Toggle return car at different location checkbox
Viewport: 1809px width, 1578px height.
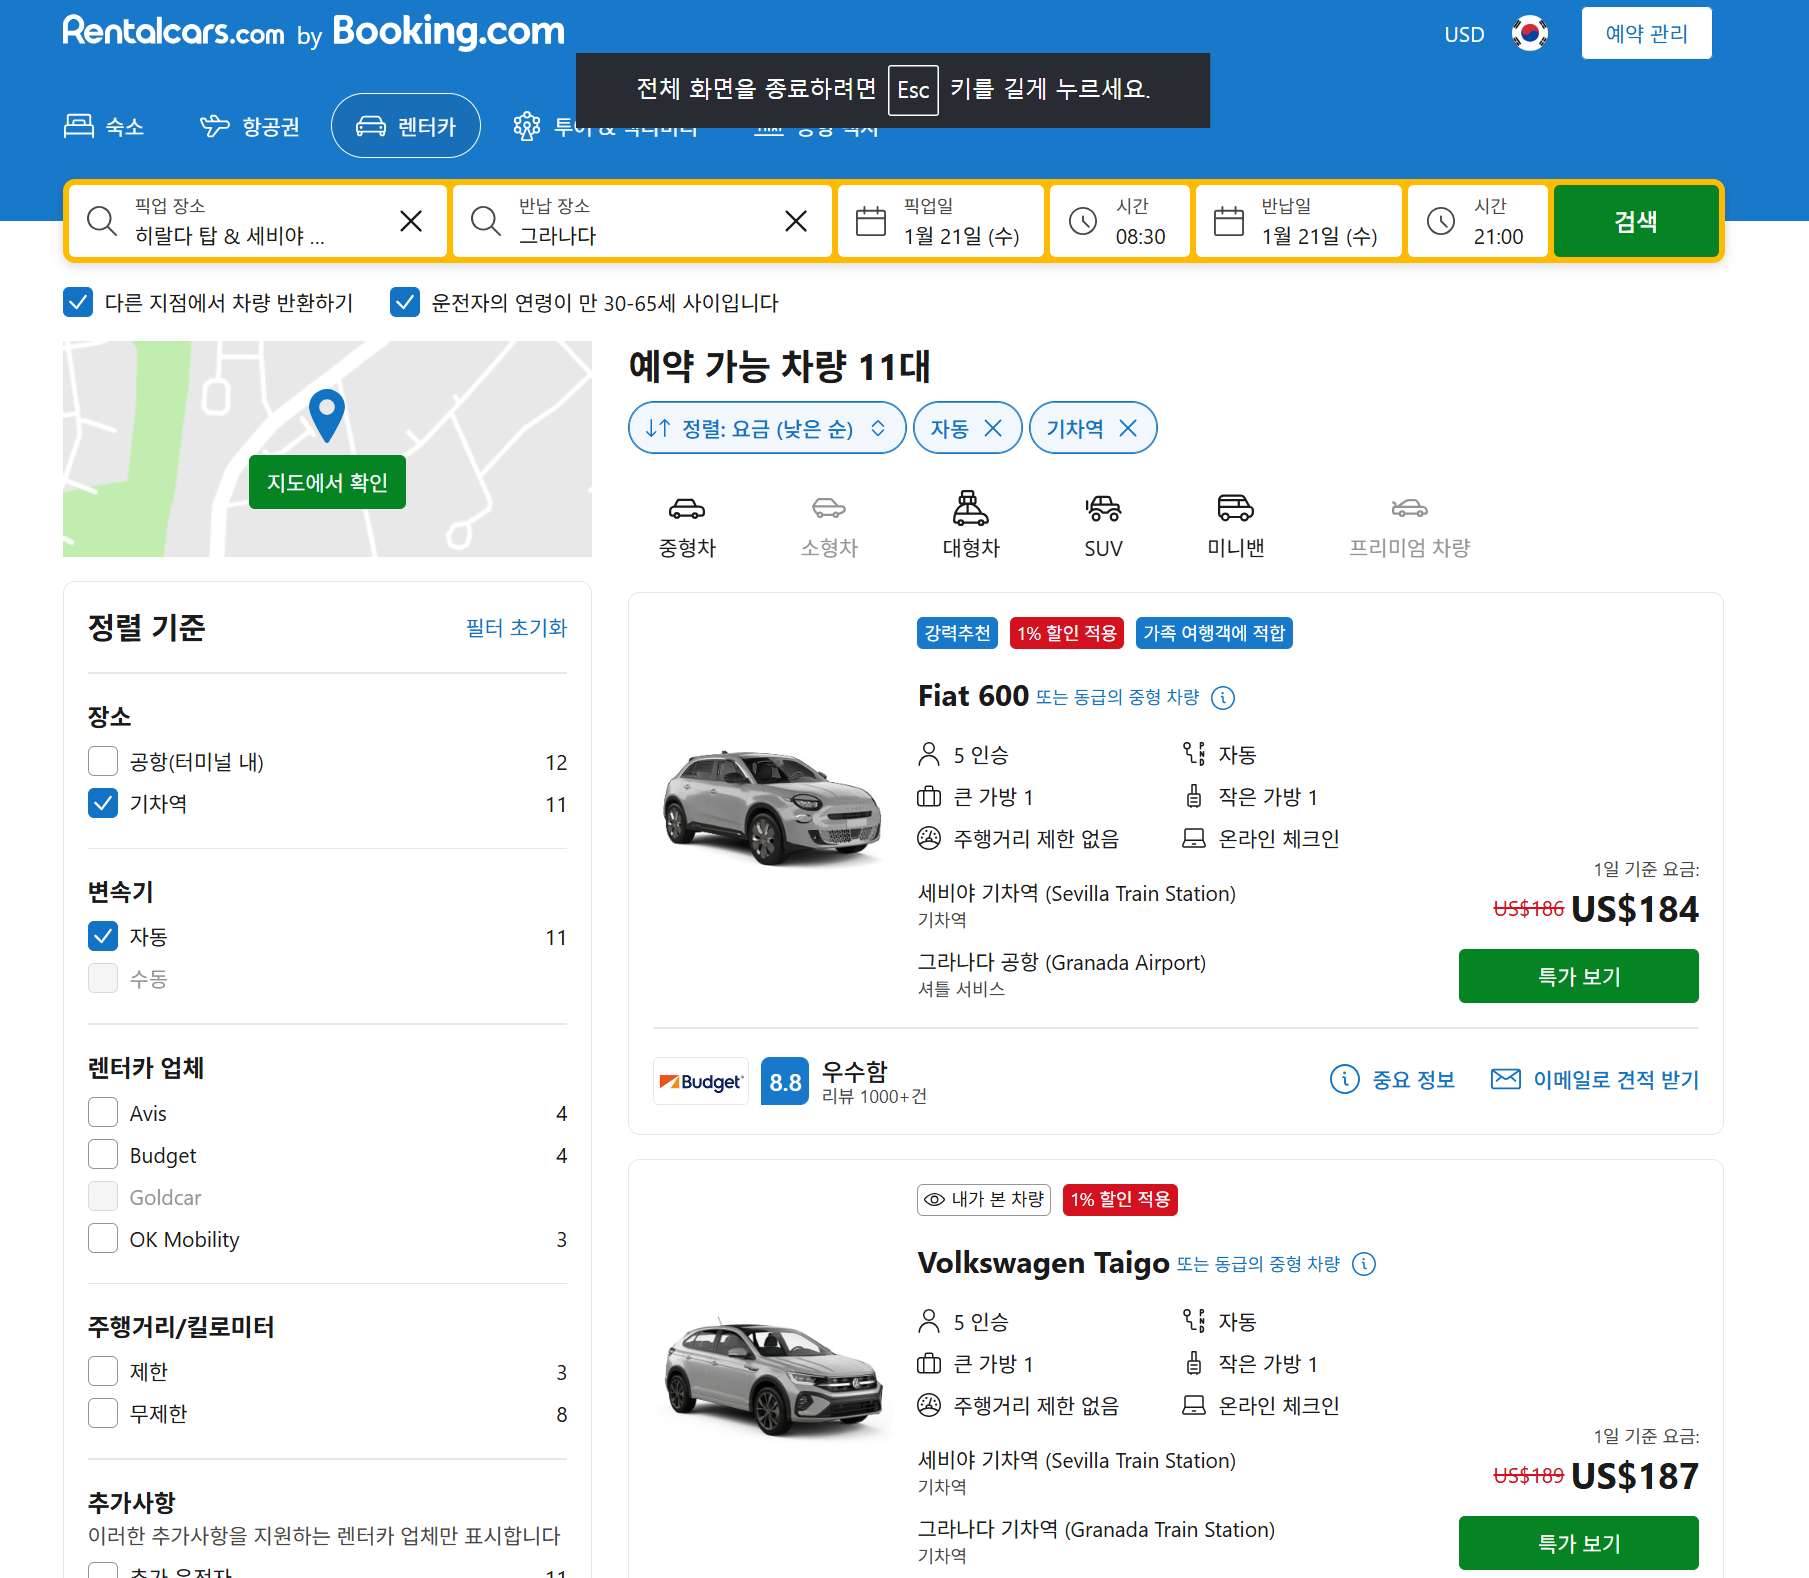click(78, 302)
